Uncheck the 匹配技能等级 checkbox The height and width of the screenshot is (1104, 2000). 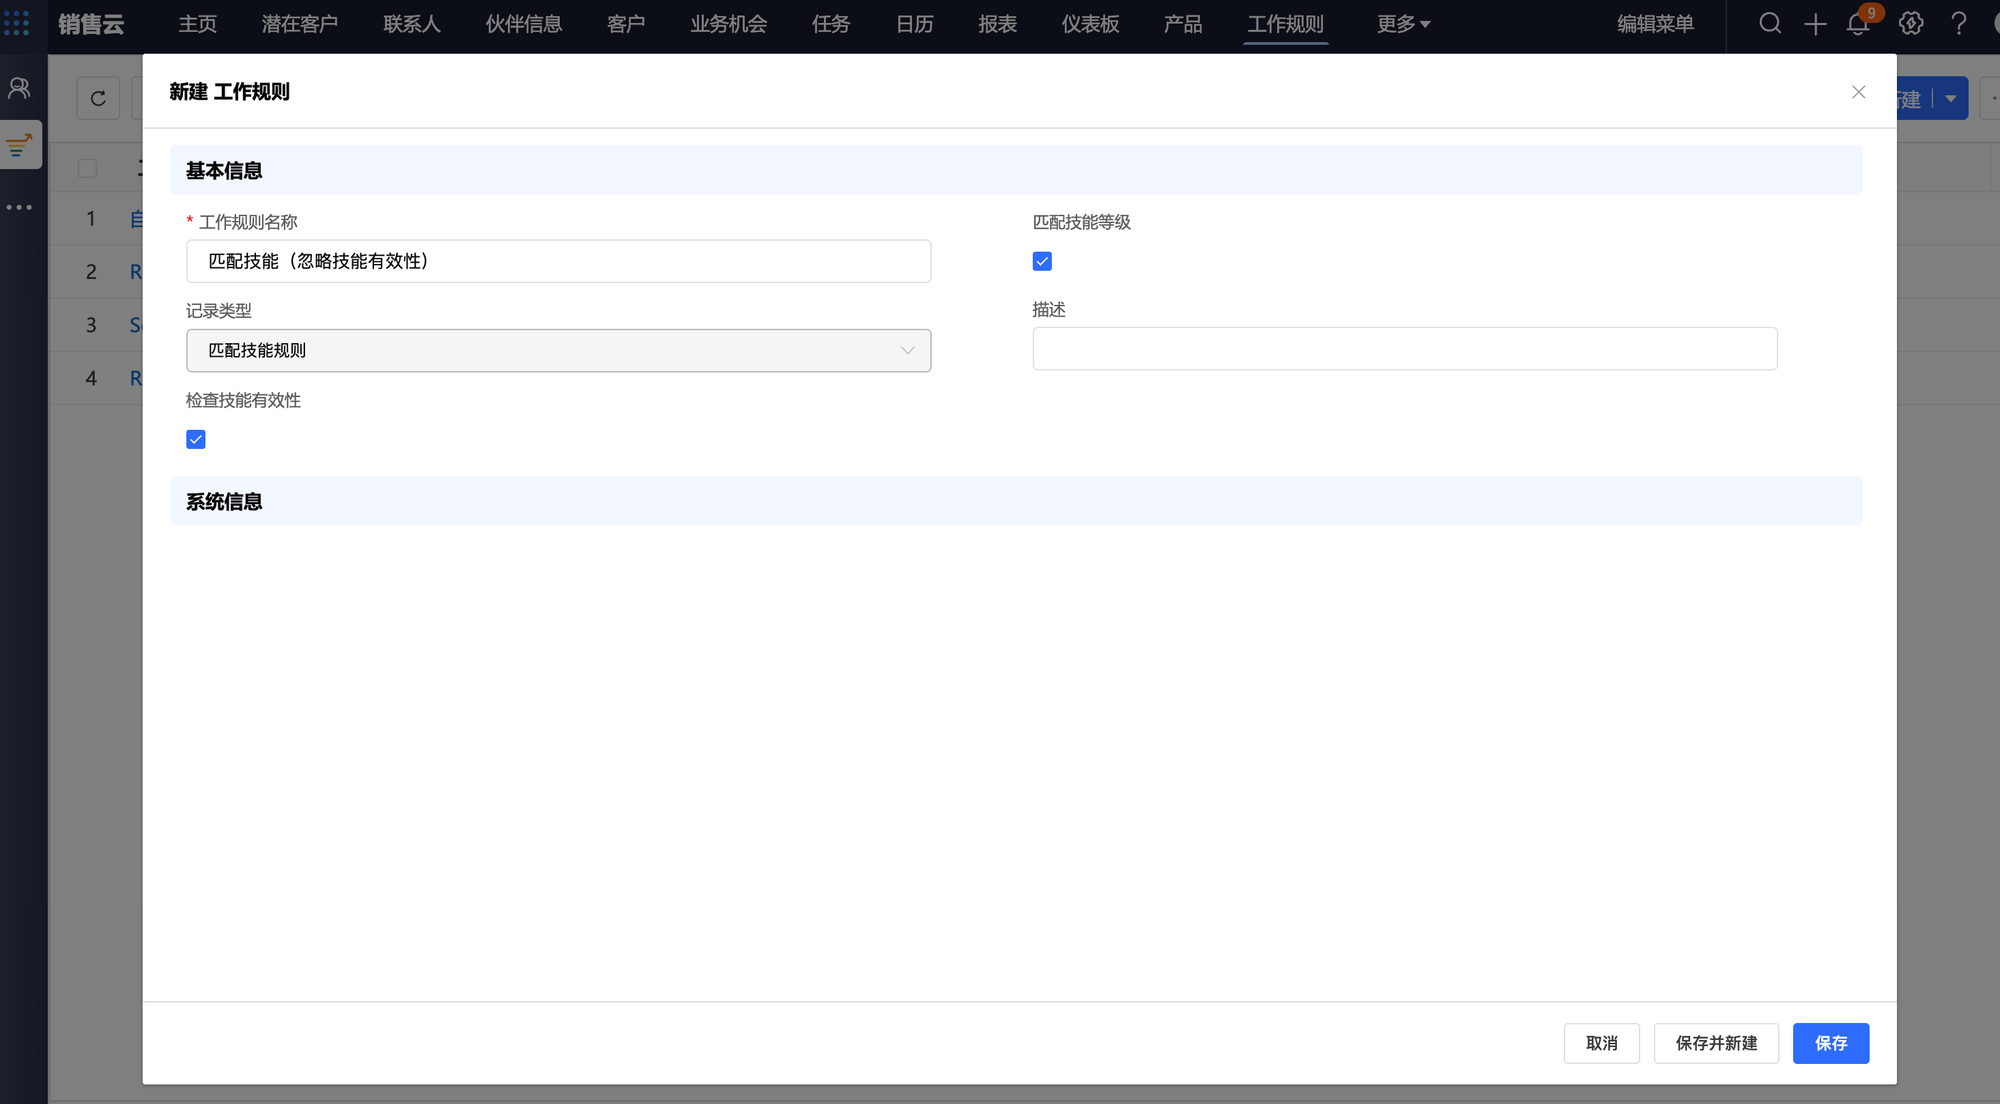coord(1042,261)
